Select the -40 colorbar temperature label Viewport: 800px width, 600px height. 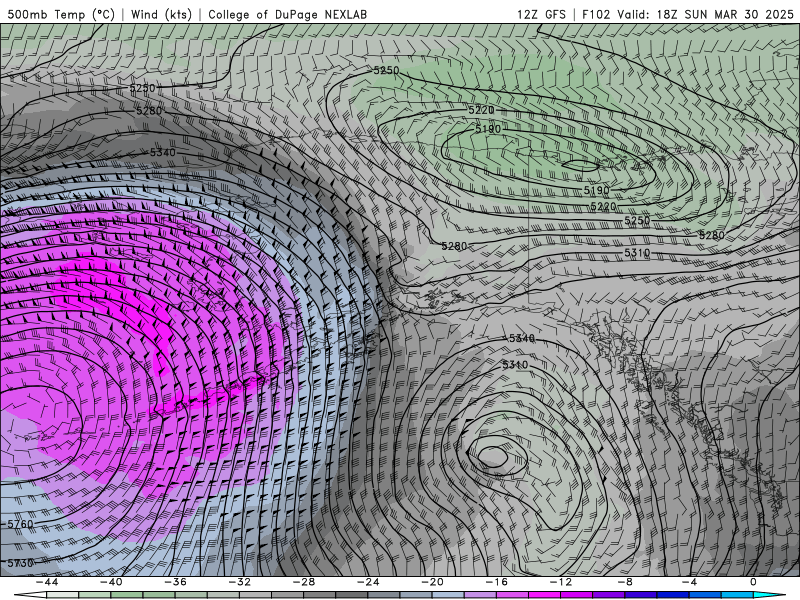(x=111, y=582)
